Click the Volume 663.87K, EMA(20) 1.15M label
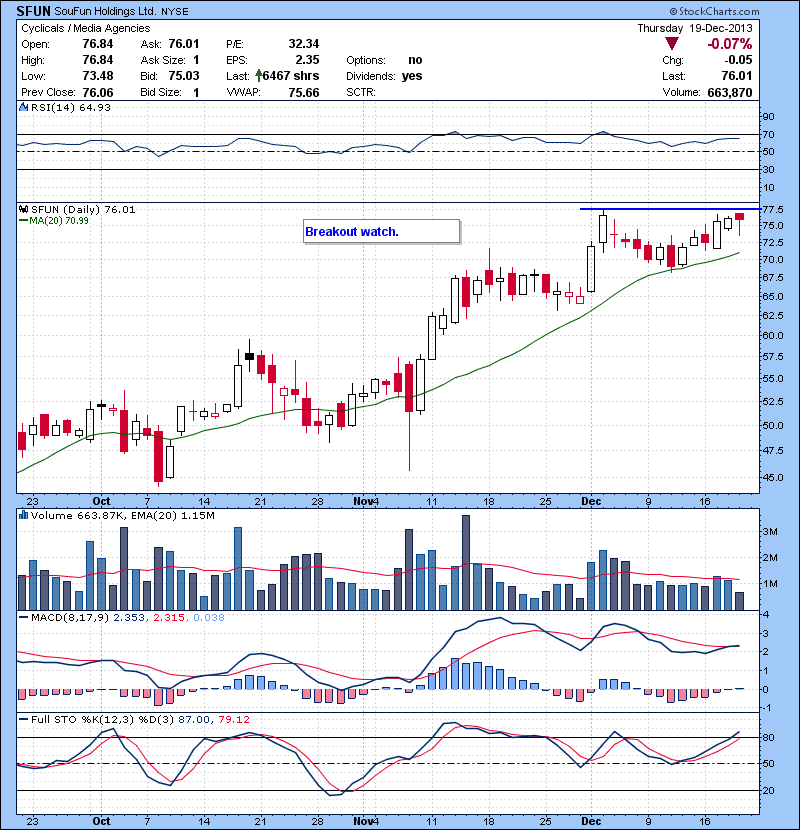The width and height of the screenshot is (800, 830). tap(123, 515)
